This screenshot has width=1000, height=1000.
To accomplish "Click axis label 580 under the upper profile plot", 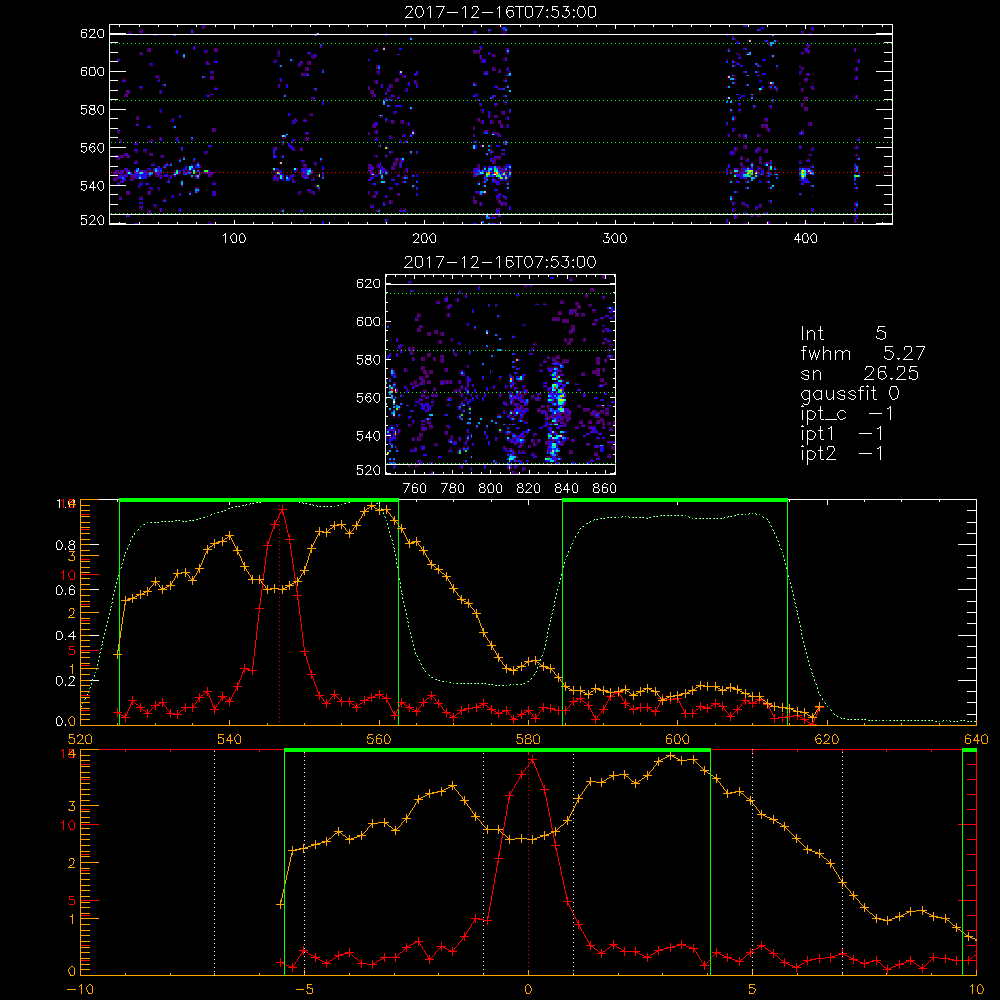I will (528, 739).
